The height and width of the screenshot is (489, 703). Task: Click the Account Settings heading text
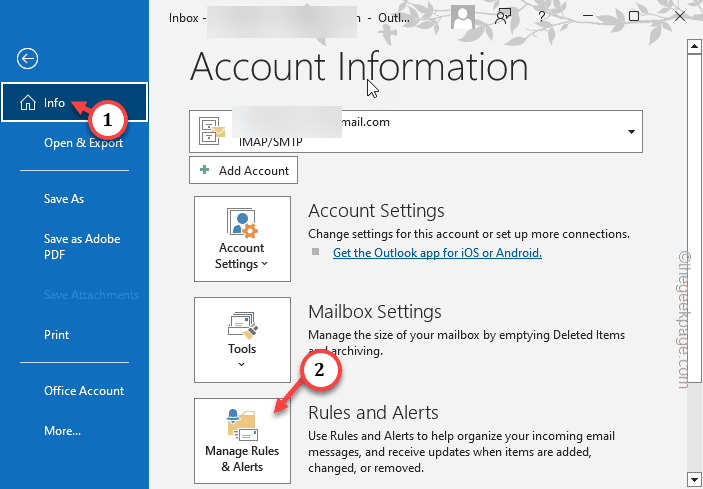tap(376, 211)
